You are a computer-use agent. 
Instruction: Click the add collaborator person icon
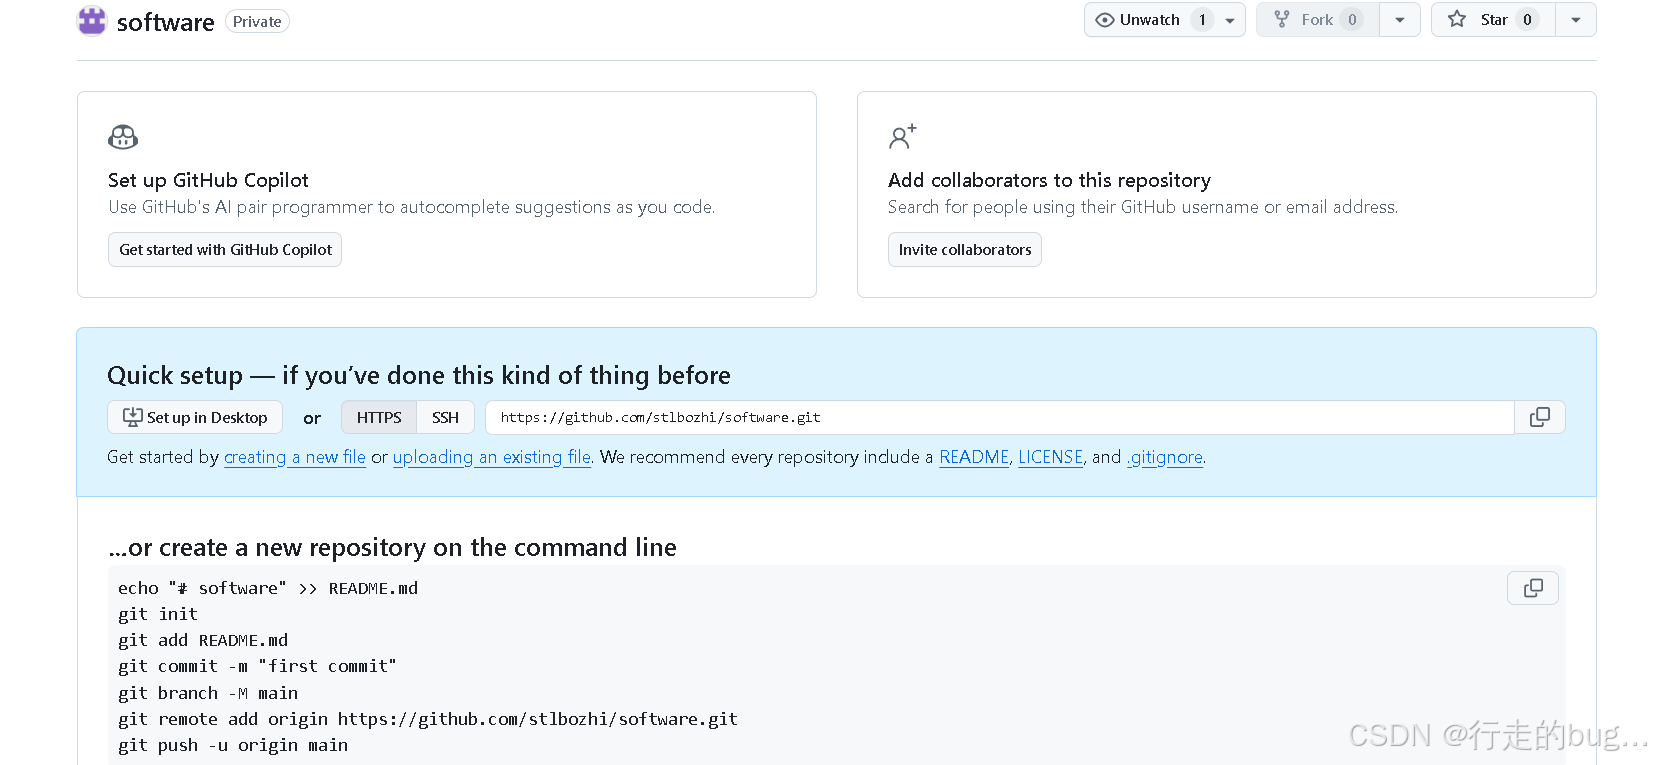point(902,137)
